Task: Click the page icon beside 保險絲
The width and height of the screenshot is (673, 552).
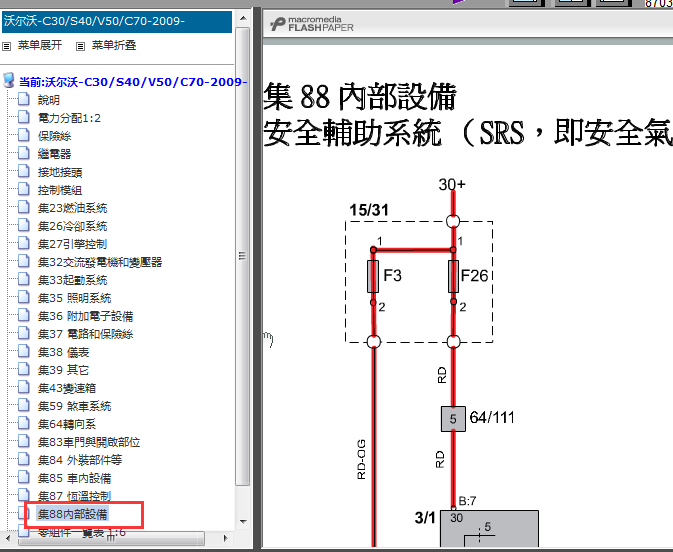Action: click(x=24, y=135)
